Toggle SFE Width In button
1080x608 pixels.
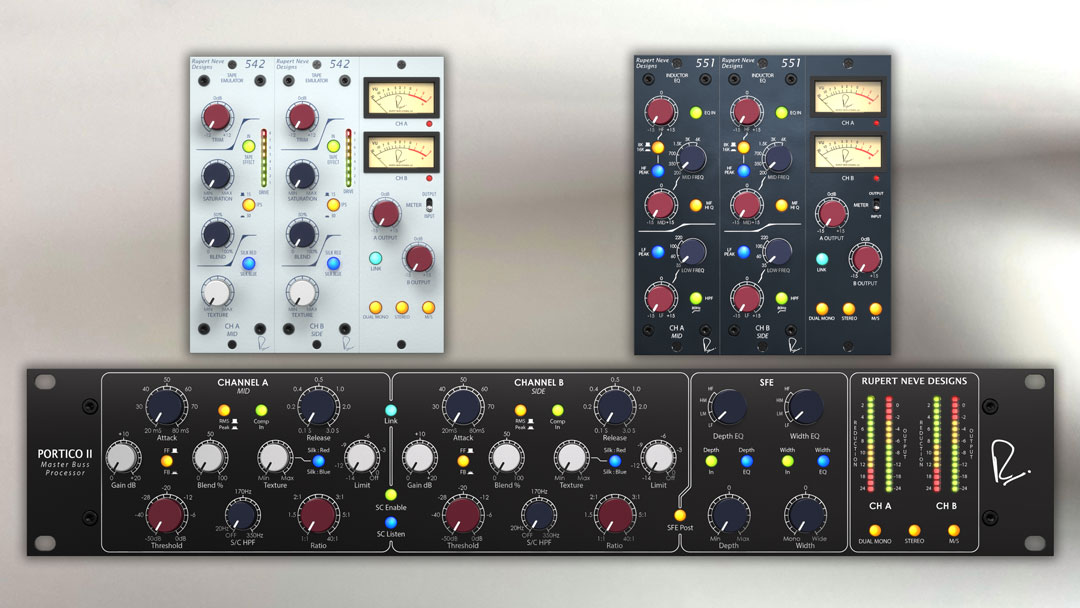787,461
